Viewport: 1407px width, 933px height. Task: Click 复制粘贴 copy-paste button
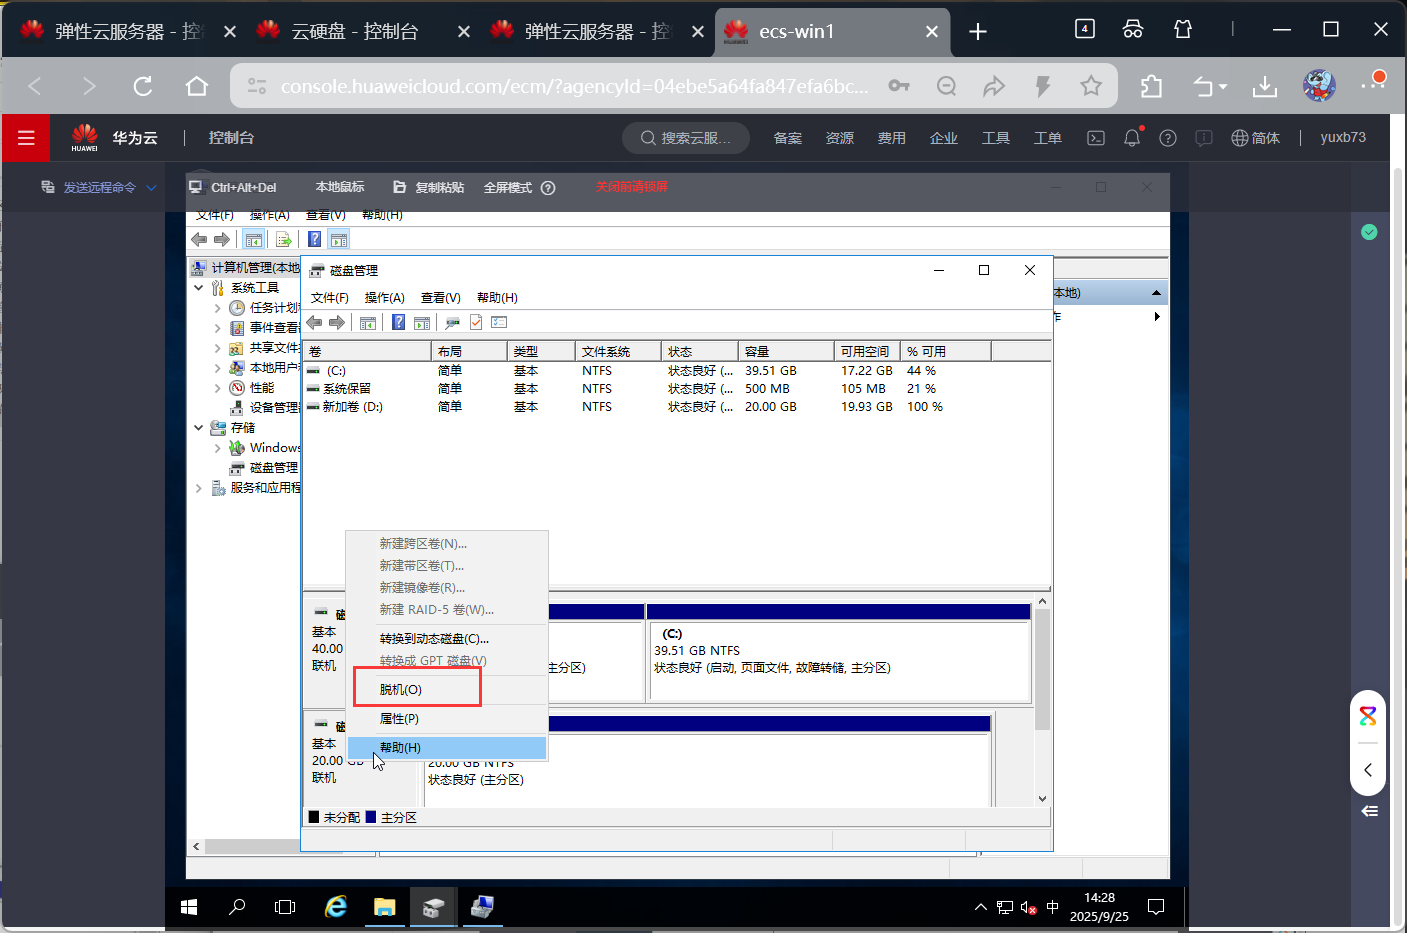pos(429,187)
